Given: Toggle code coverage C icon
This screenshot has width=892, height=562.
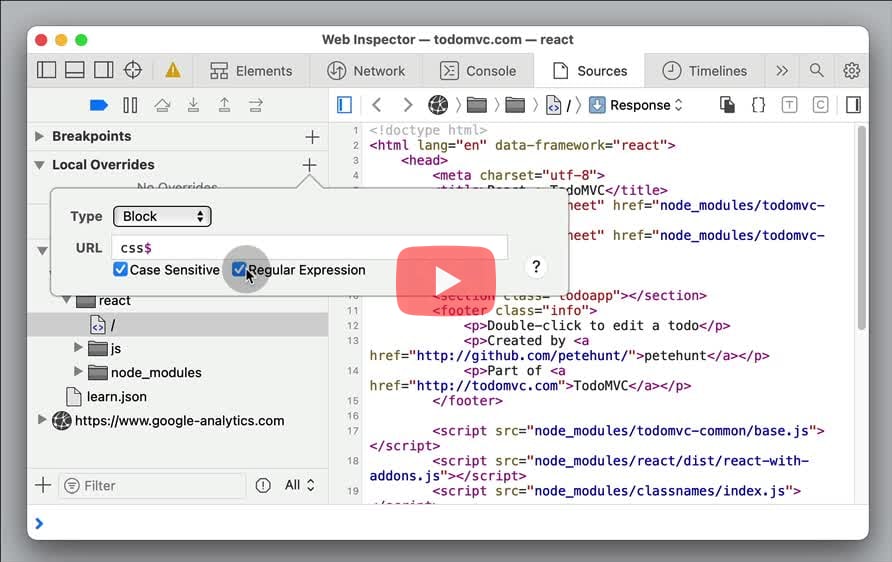Looking at the screenshot, I should [820, 105].
